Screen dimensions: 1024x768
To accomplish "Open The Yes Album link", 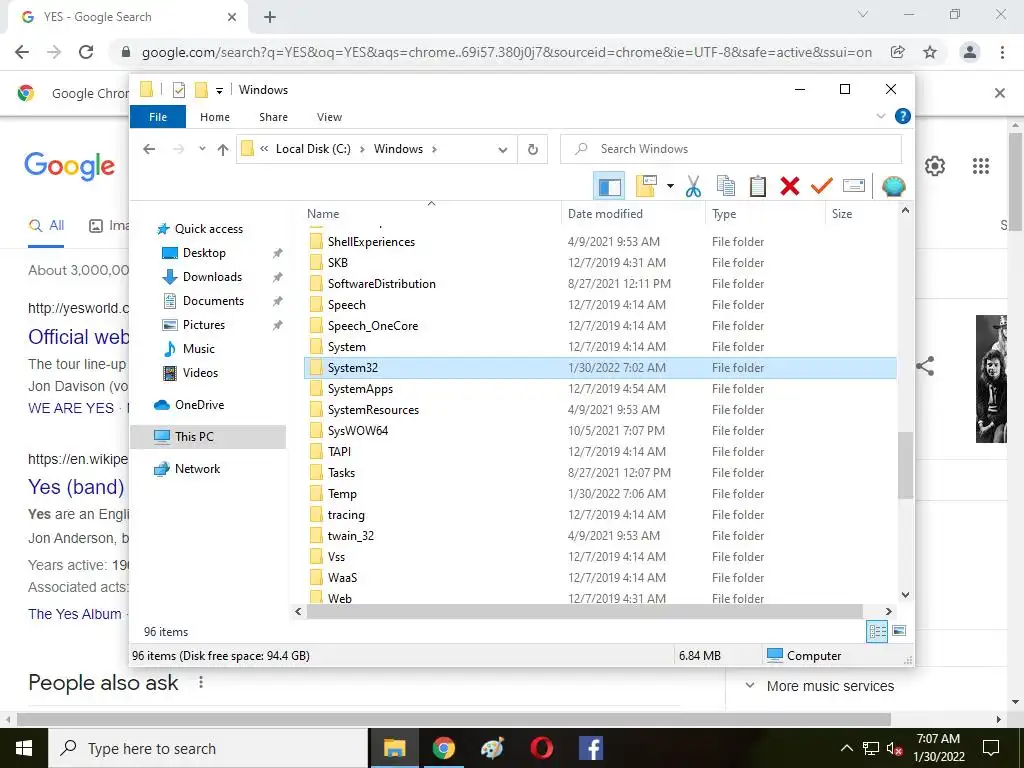I will [x=74, y=614].
